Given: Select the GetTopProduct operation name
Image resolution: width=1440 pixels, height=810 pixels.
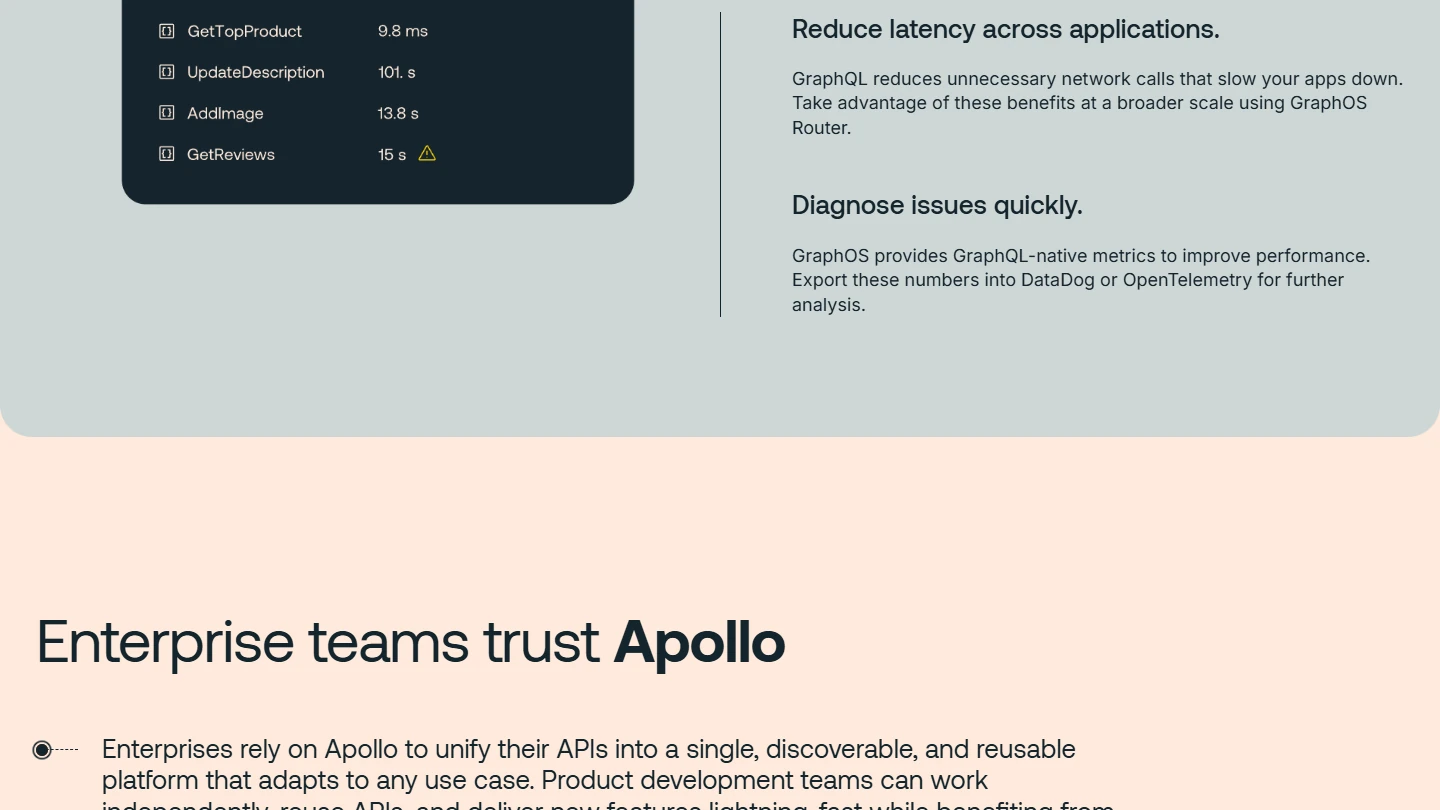Looking at the screenshot, I should (x=244, y=31).
